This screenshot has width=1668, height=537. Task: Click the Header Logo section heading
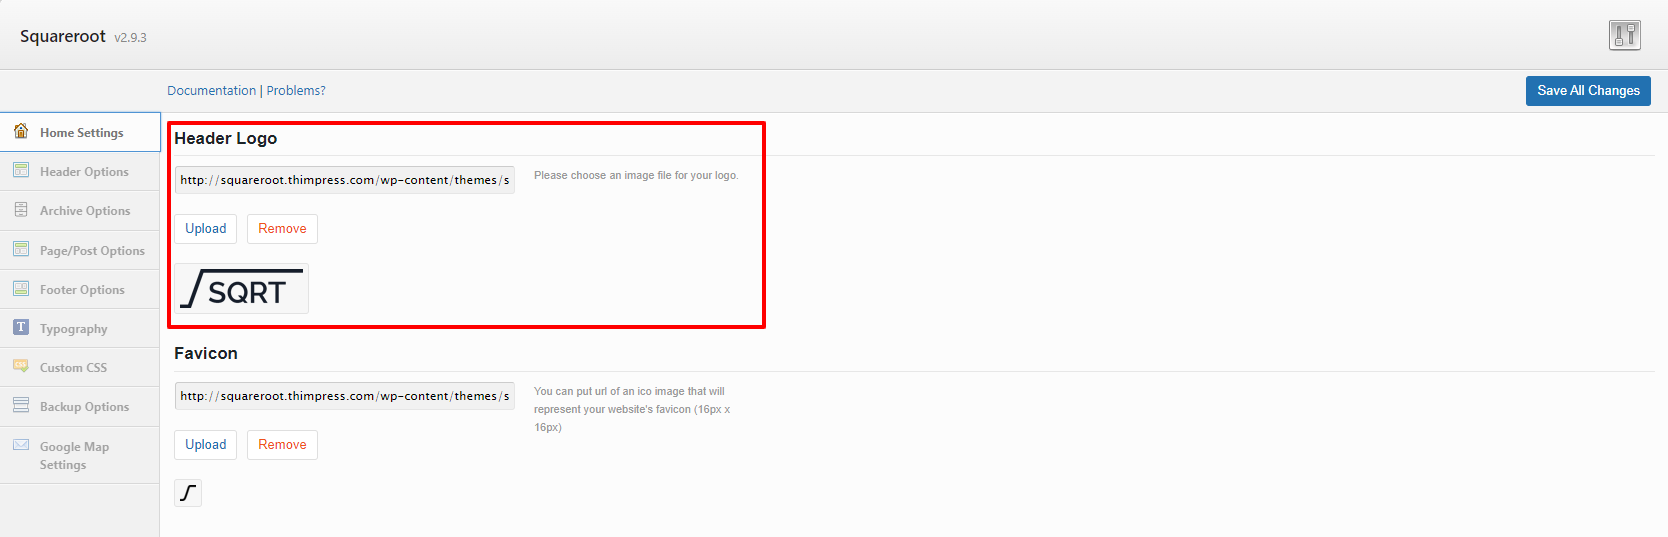226,138
